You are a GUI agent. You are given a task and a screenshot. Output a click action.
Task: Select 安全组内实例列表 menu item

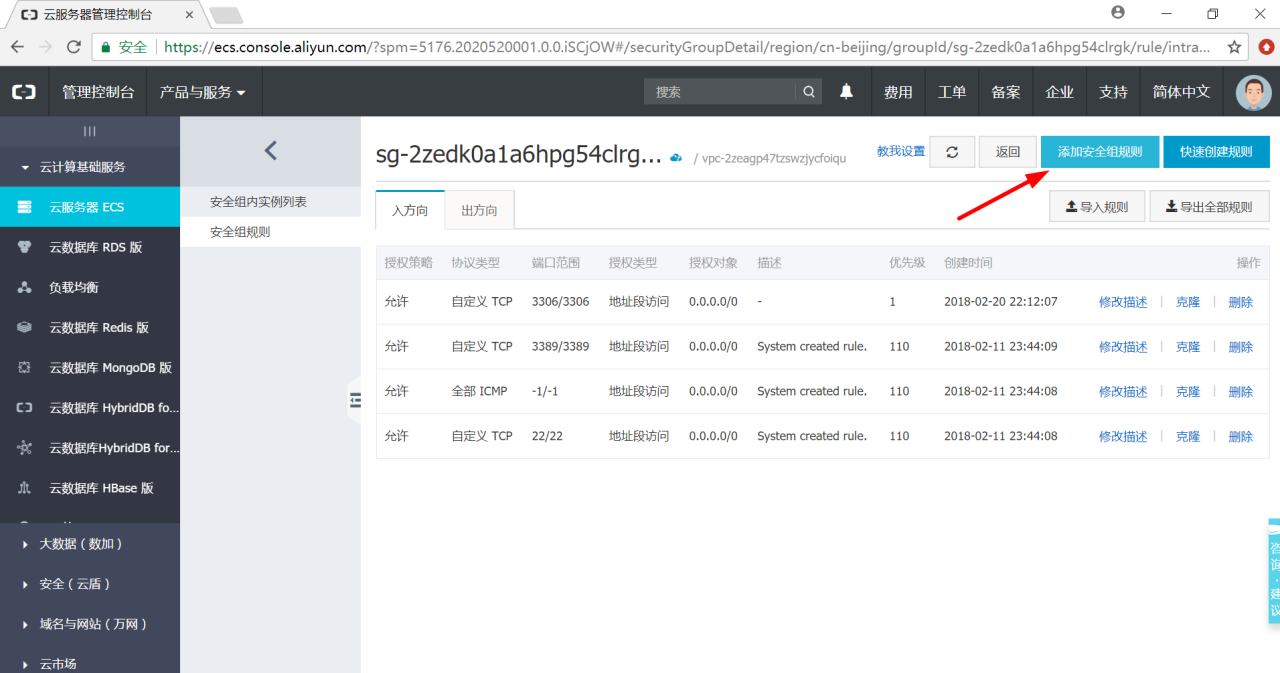(x=258, y=202)
